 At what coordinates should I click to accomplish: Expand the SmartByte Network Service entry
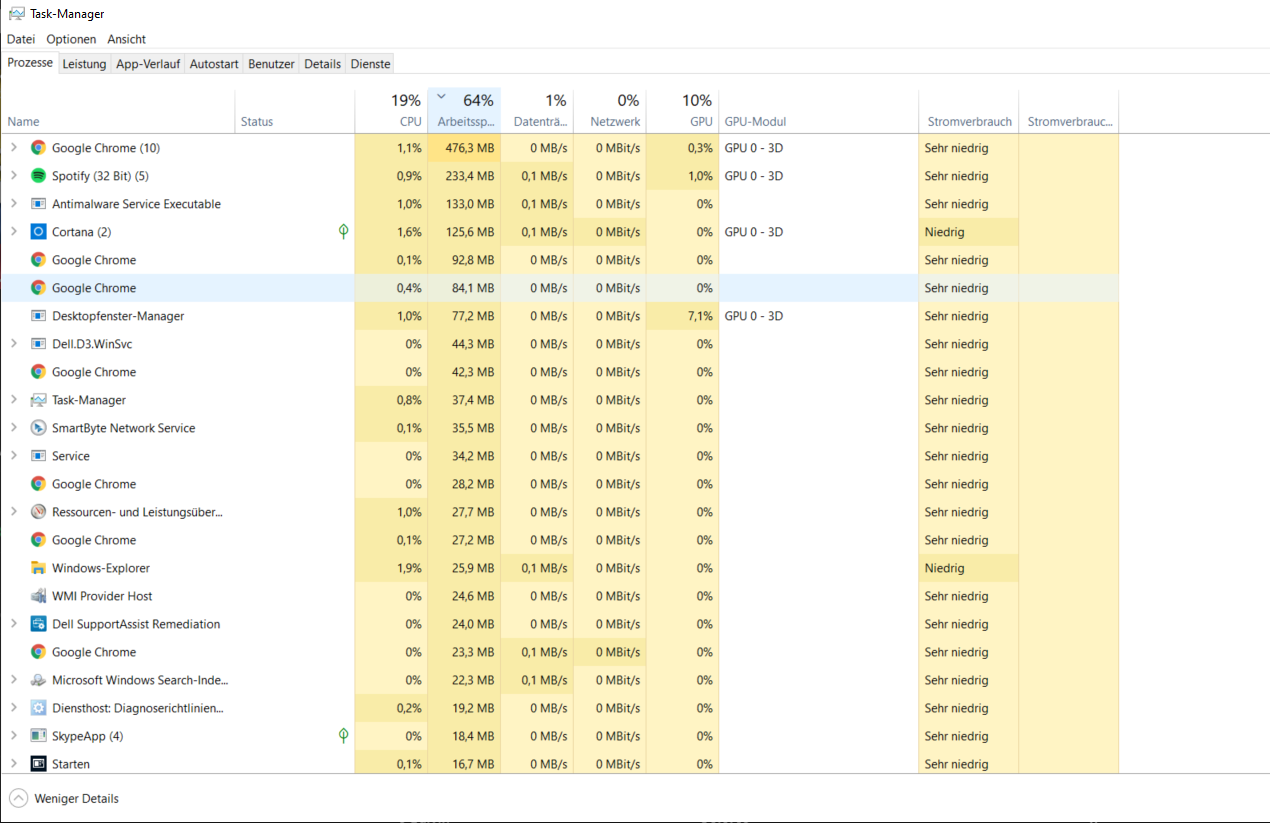tap(13, 428)
